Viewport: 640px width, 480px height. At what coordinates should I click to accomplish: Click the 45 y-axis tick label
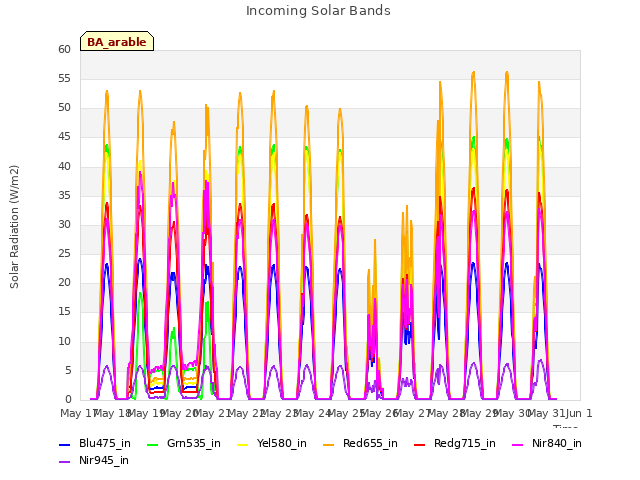[64, 137]
